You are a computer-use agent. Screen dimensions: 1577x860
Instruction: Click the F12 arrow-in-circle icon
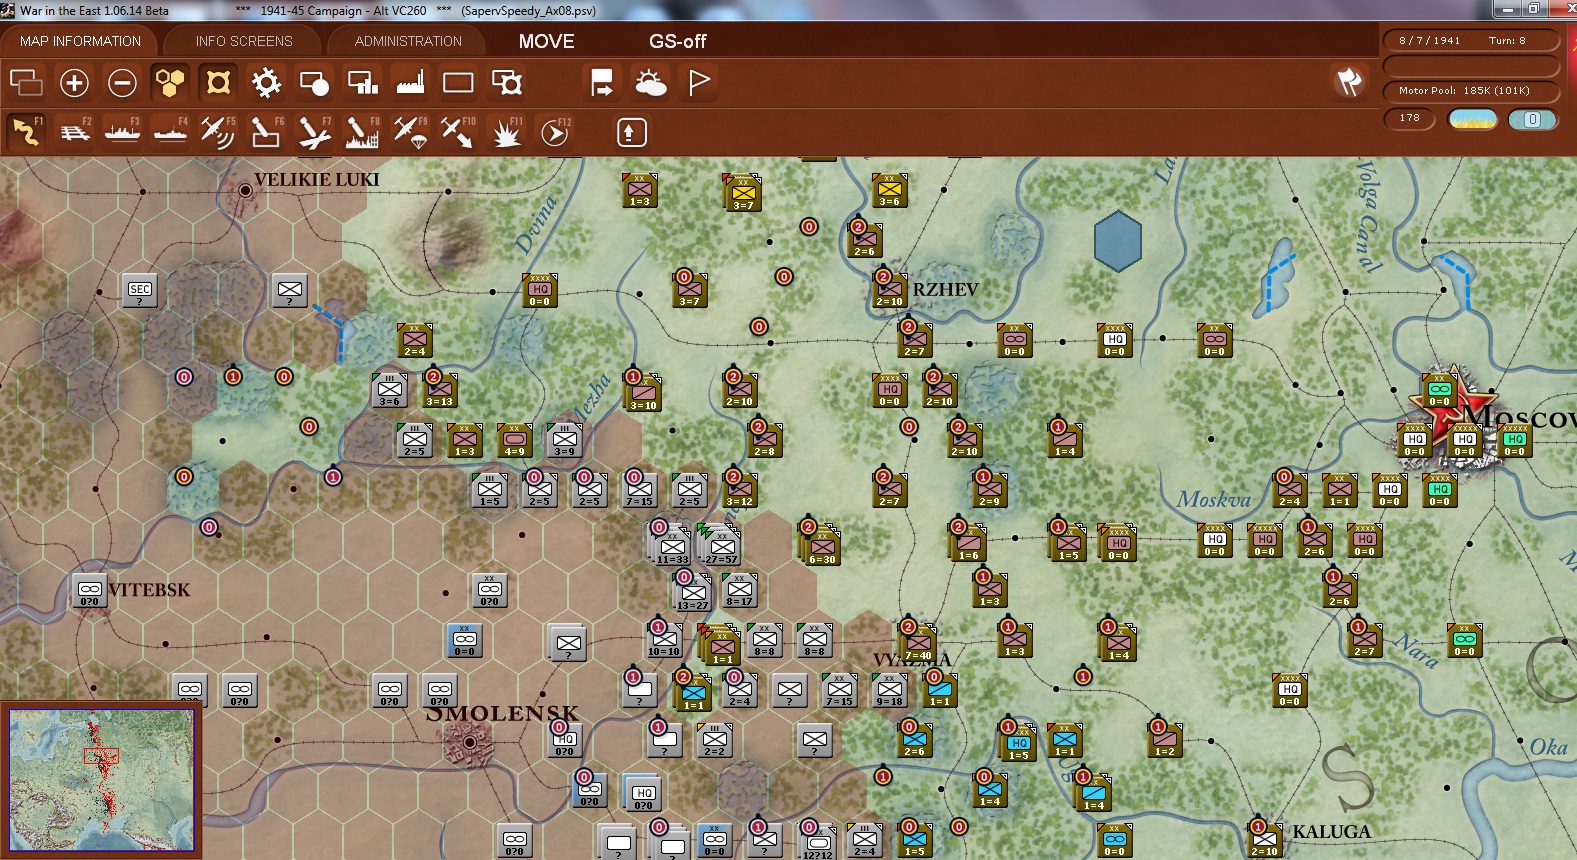pyautogui.click(x=555, y=132)
